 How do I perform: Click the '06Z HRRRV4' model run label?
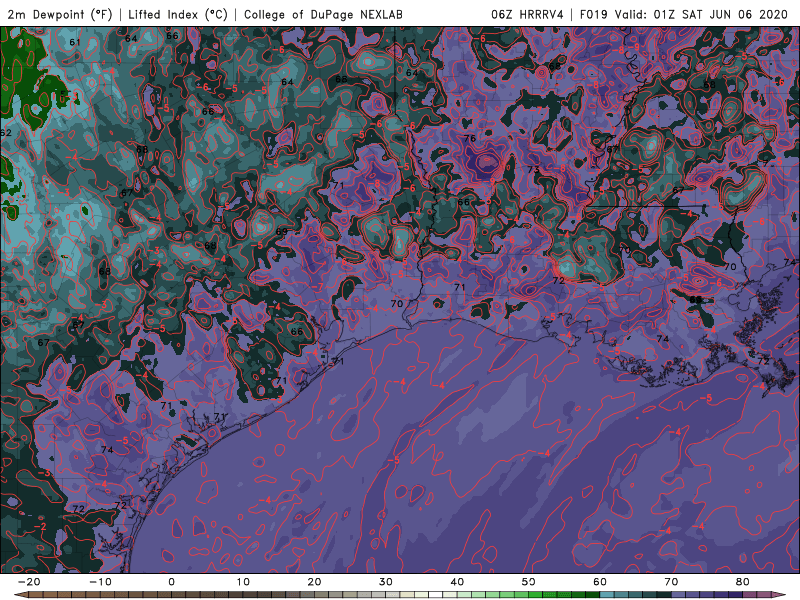(527, 14)
